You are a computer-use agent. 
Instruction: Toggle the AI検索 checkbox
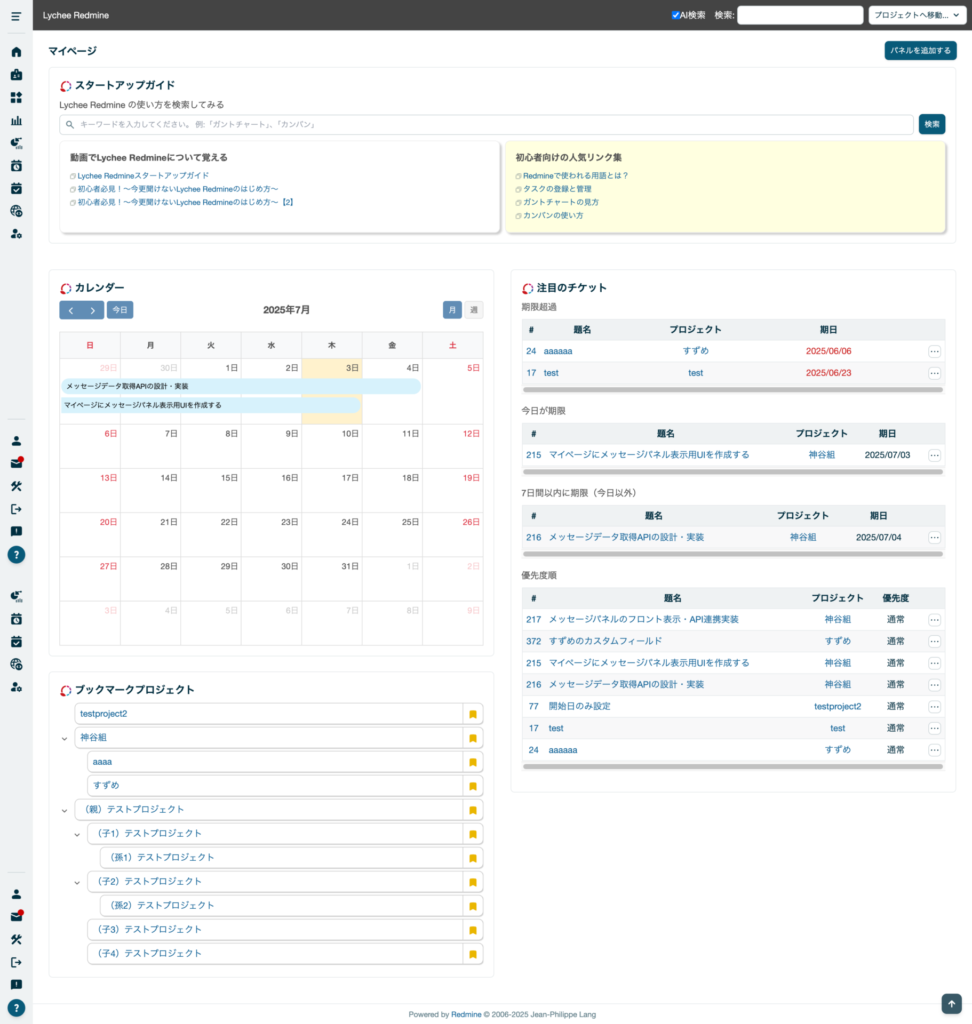675,15
